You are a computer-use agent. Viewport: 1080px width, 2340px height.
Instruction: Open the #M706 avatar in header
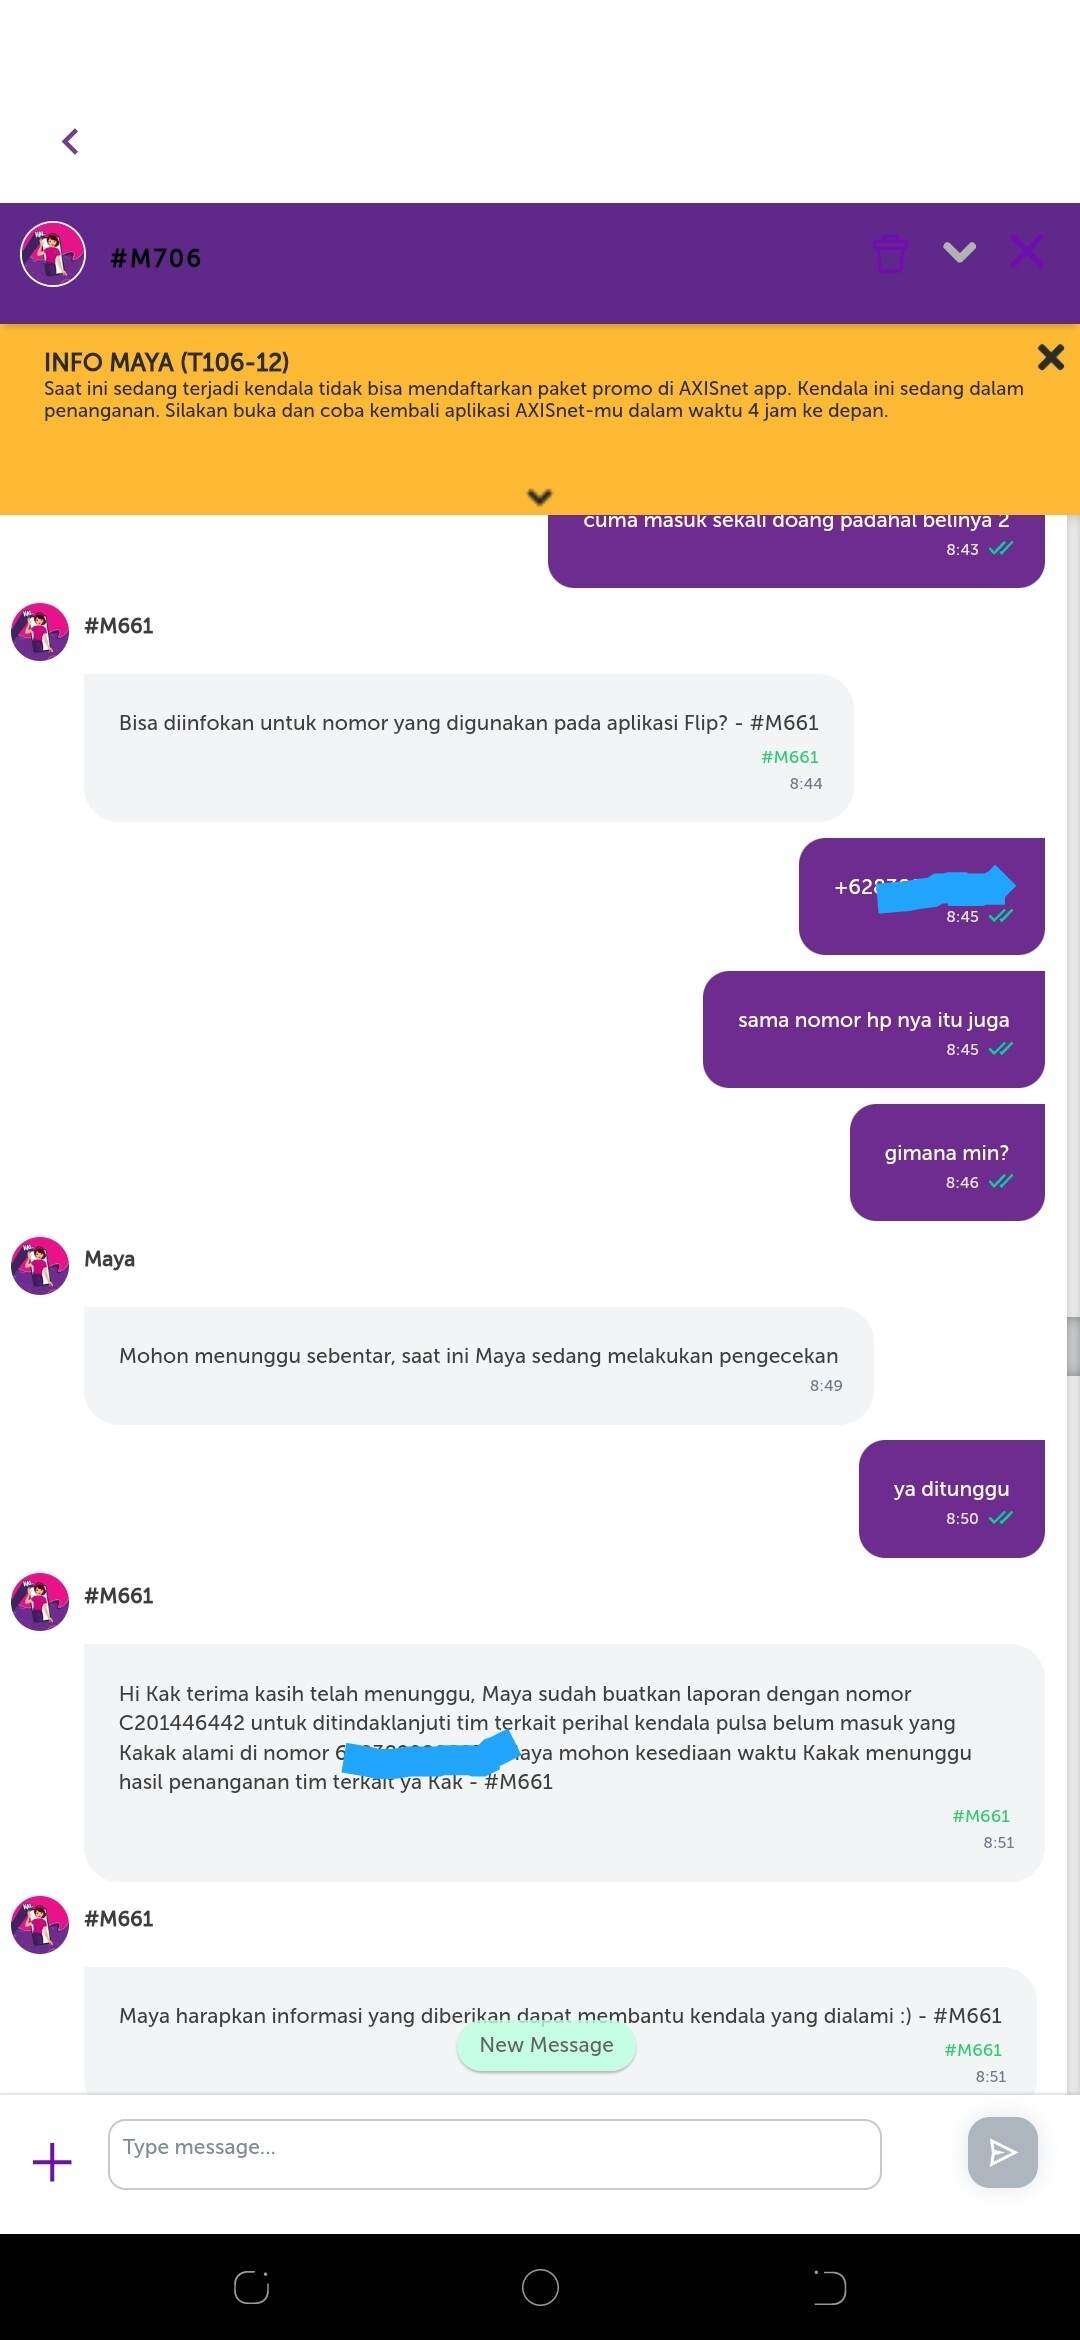coord(53,254)
